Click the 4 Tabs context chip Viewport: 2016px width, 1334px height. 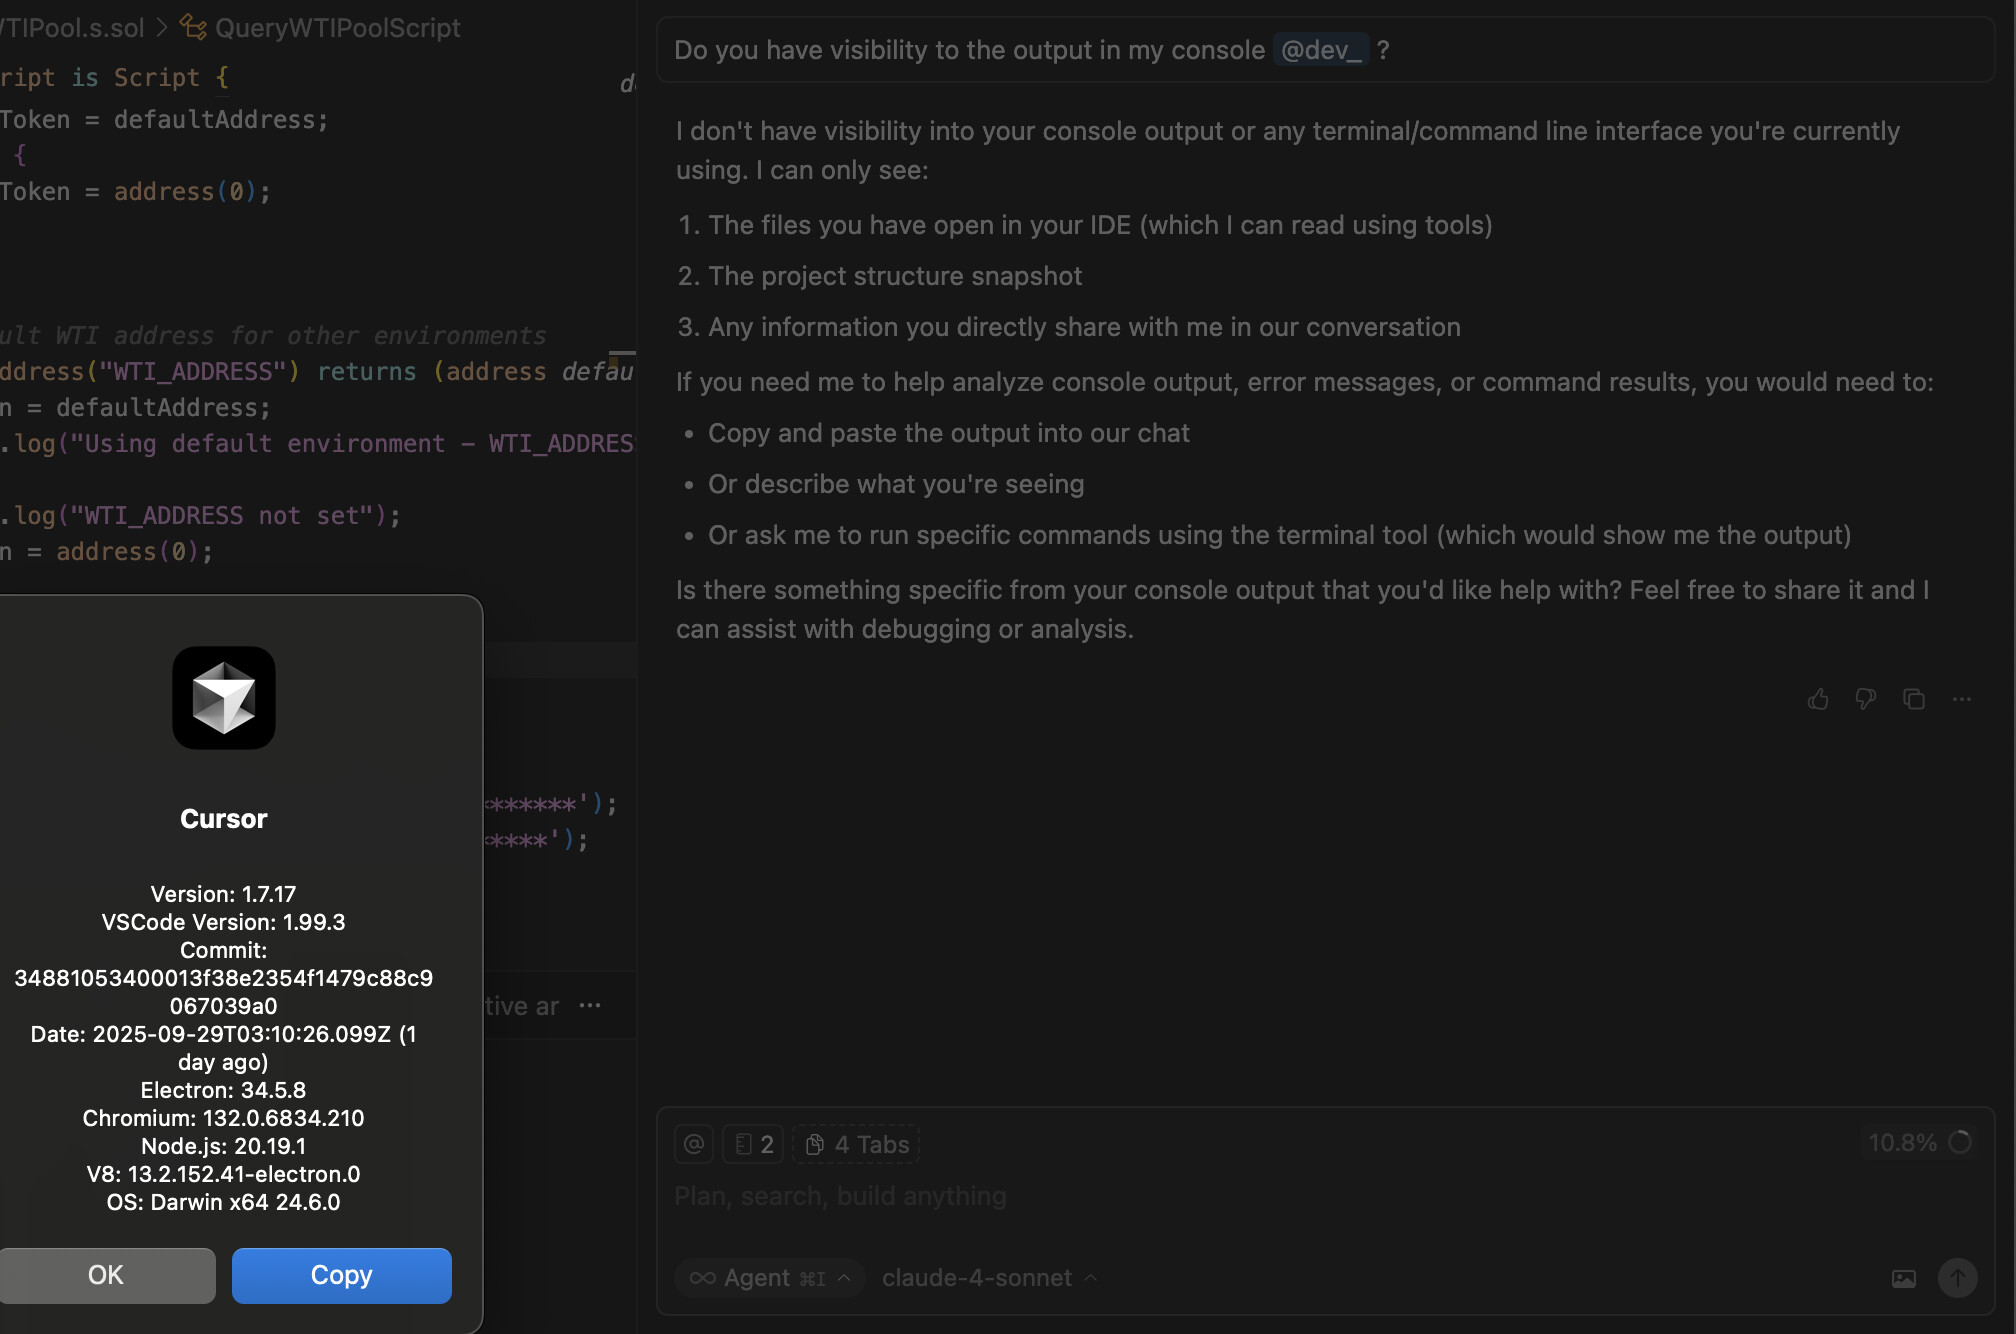click(857, 1144)
